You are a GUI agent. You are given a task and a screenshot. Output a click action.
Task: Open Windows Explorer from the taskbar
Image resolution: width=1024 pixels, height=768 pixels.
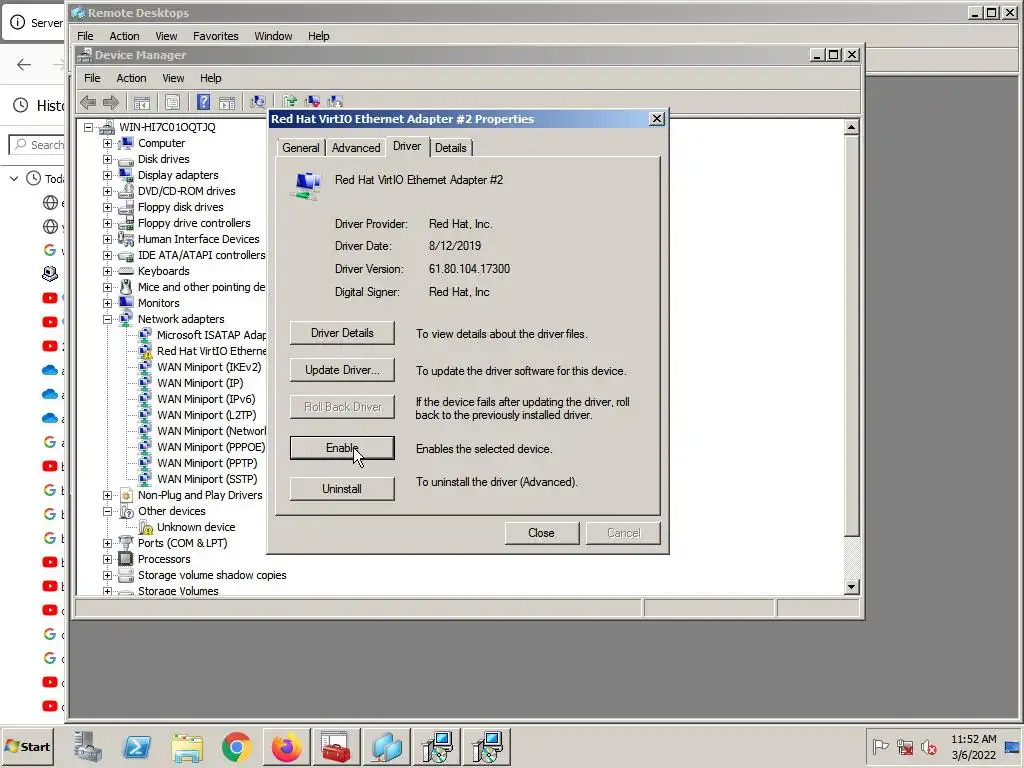[x=187, y=747]
